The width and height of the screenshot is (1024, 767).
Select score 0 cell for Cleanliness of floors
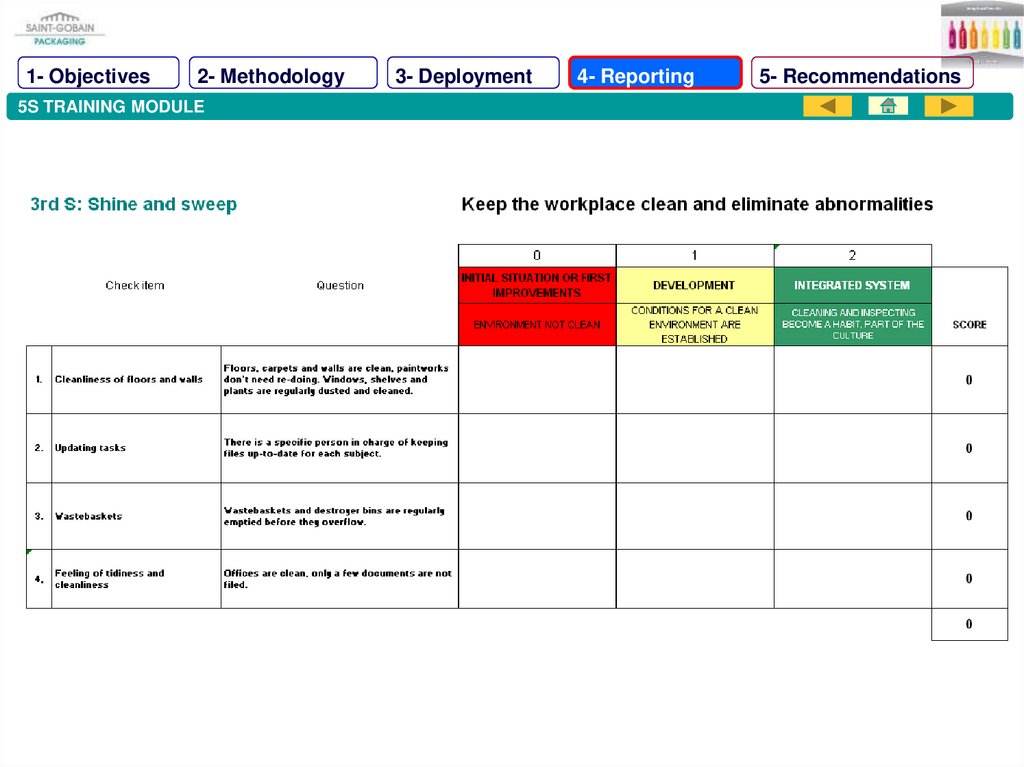coord(537,380)
